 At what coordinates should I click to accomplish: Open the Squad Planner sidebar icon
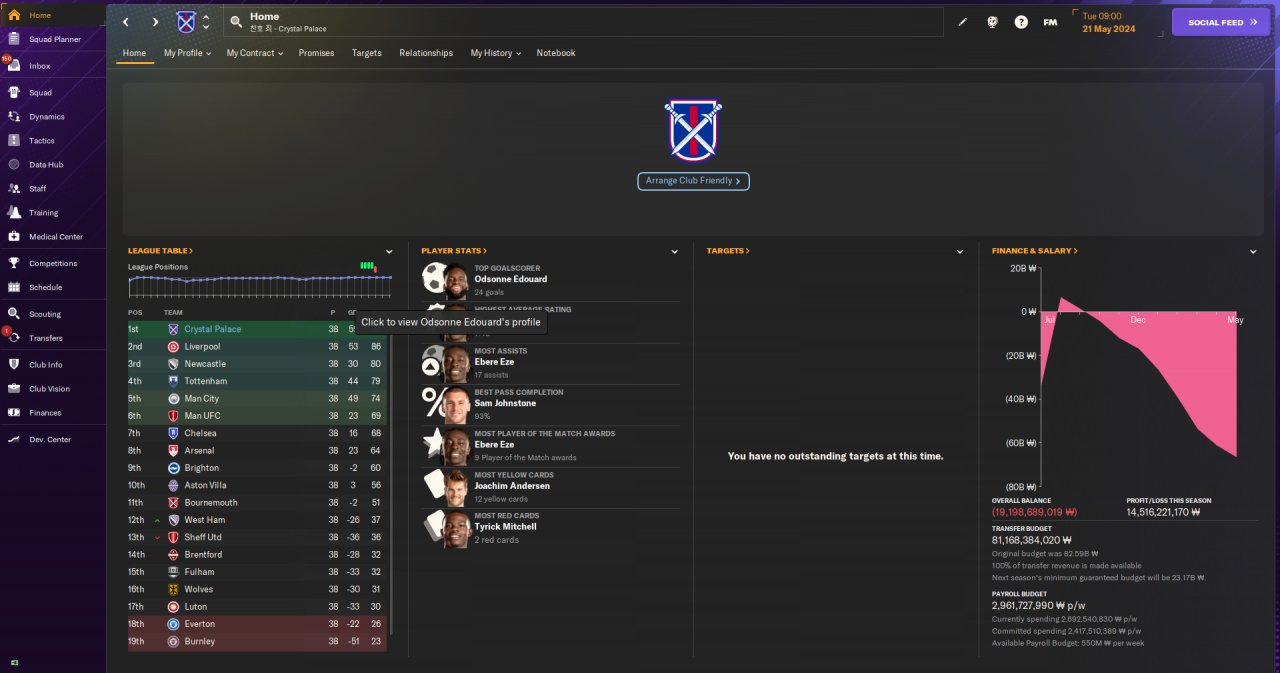(14, 39)
